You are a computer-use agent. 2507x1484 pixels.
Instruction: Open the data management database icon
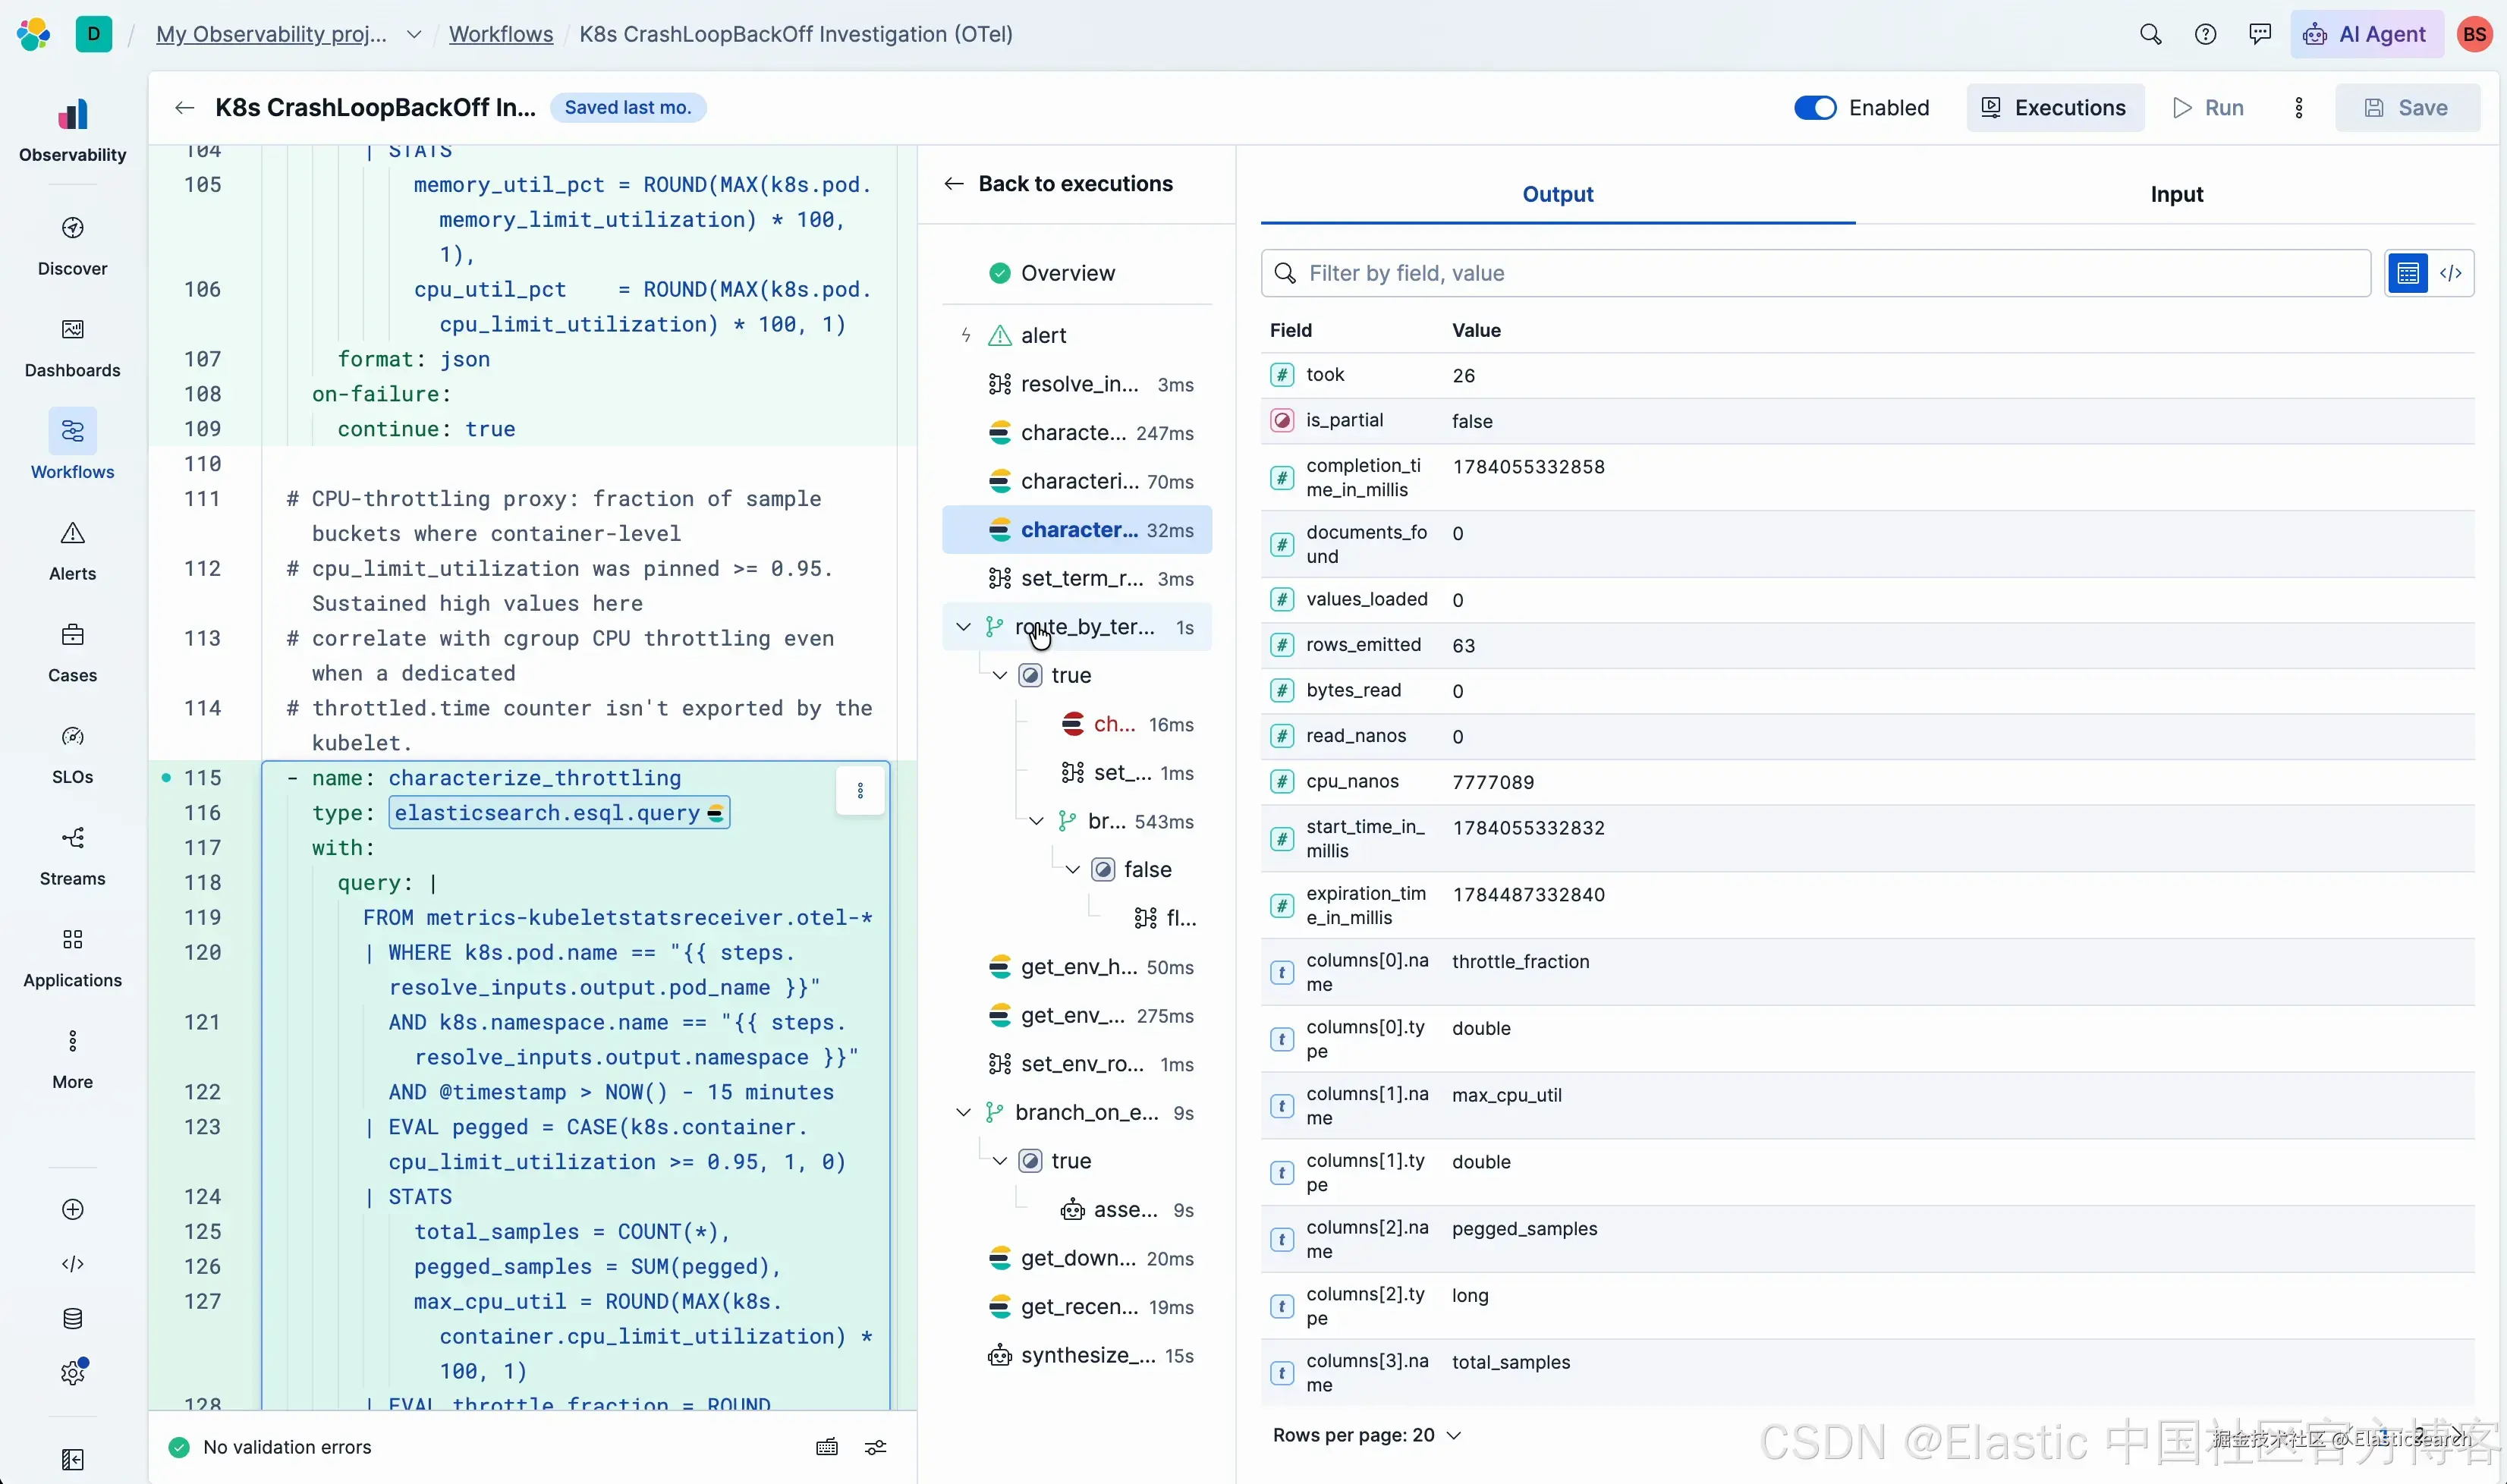click(x=72, y=1318)
